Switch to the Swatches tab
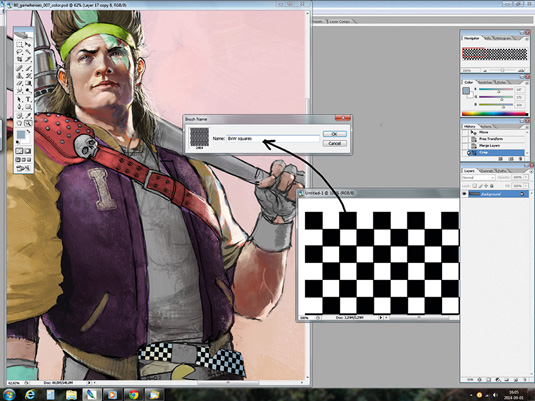This screenshot has height=401, width=535. tap(485, 82)
